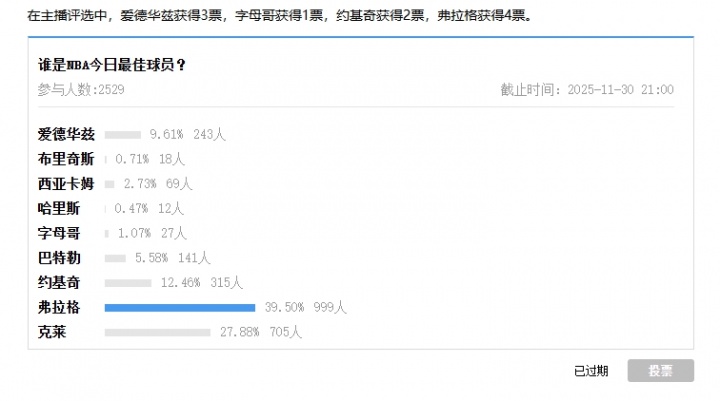Choose 西亚卡姆 in the poll
Image resolution: width=720 pixels, height=401 pixels.
coord(67,184)
